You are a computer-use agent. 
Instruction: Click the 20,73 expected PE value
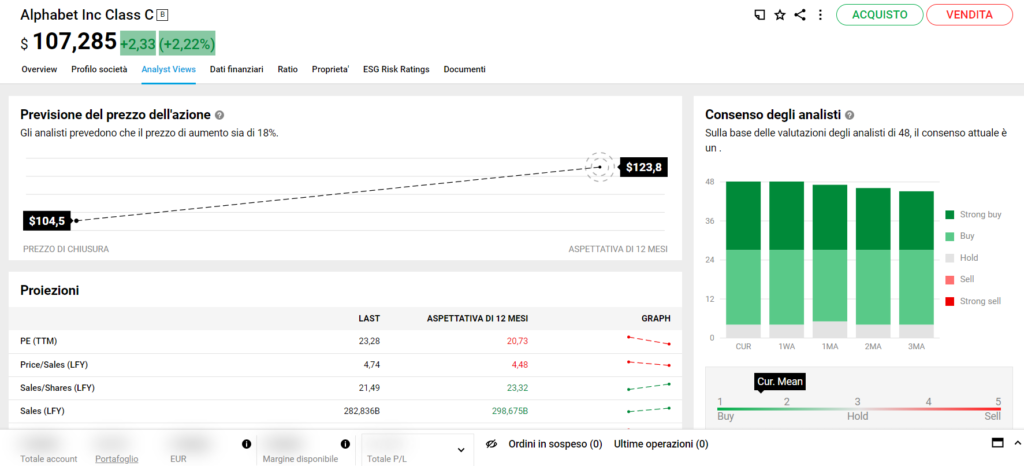coord(516,341)
